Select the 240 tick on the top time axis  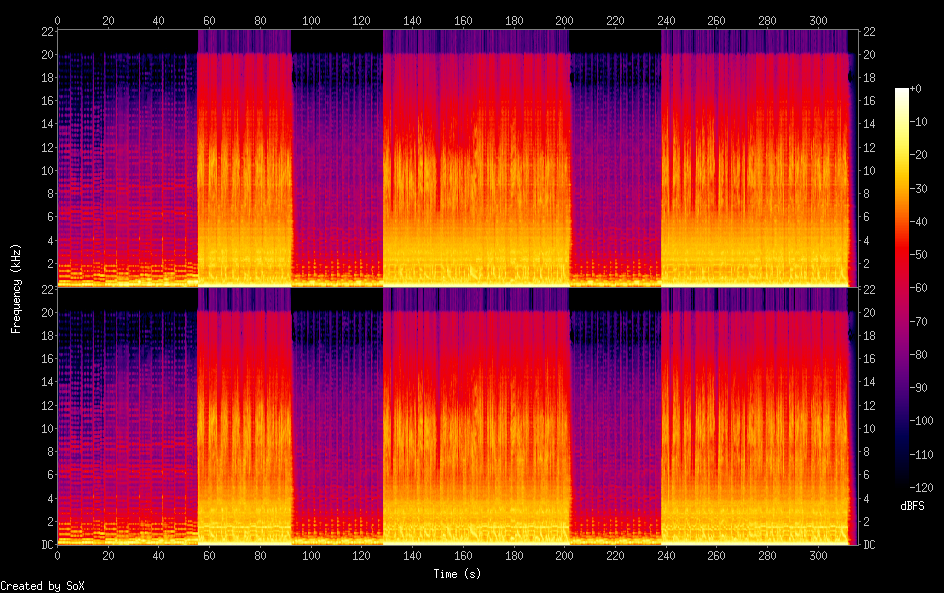666,20
